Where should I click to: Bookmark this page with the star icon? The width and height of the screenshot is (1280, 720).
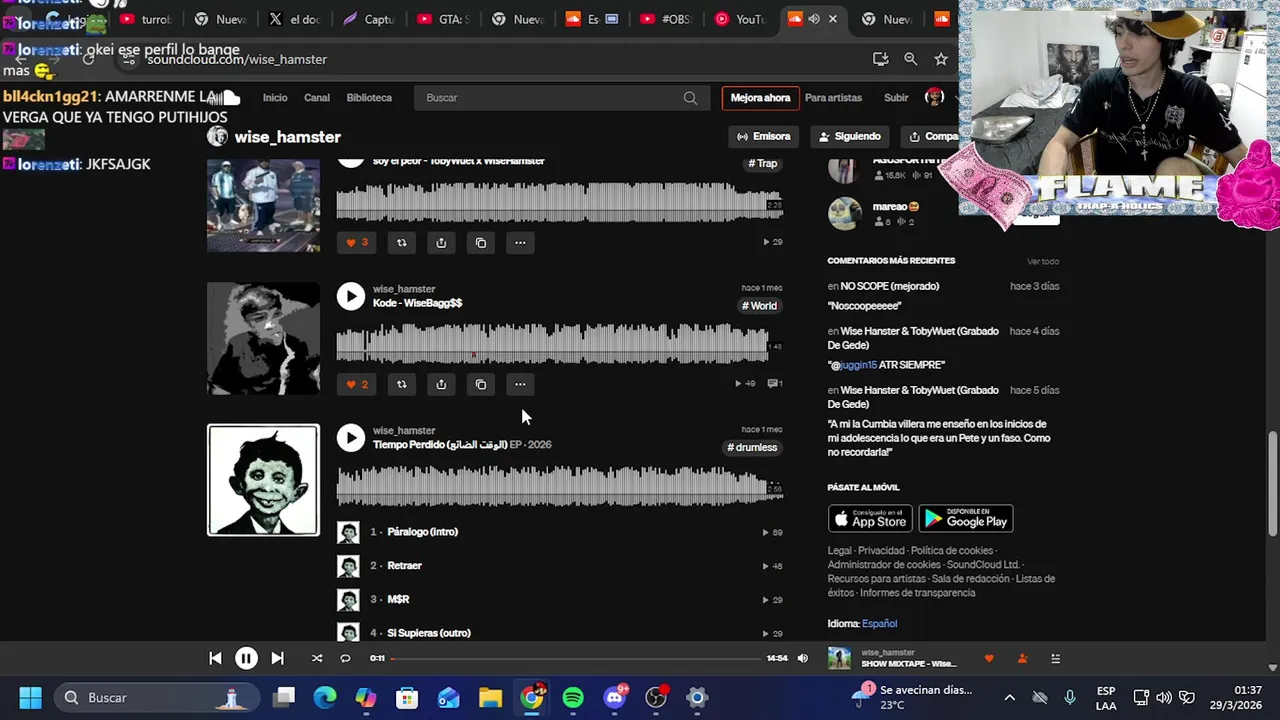point(941,59)
